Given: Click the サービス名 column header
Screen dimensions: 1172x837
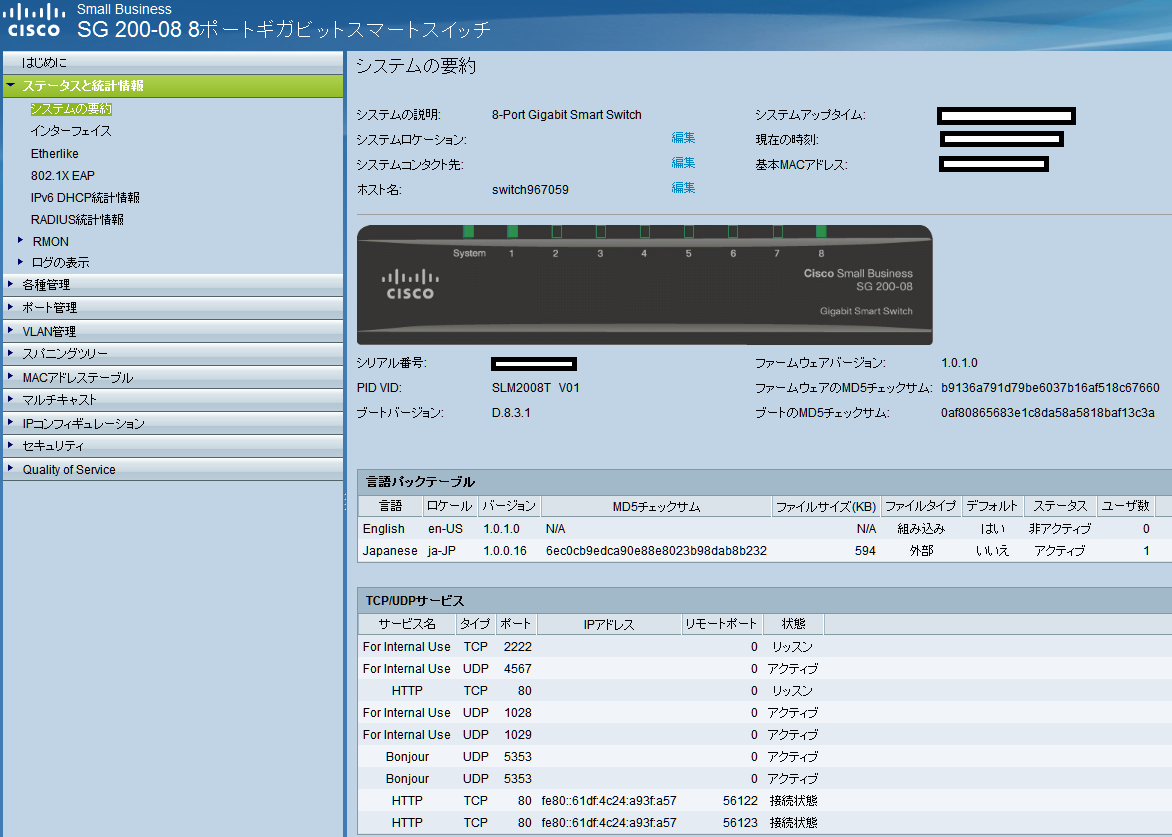Looking at the screenshot, I should (x=407, y=624).
